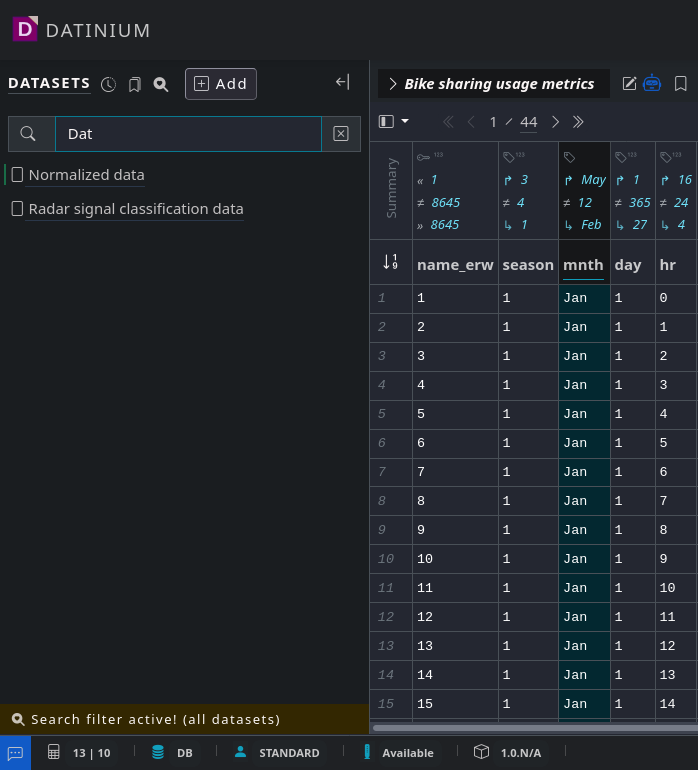Collapse the datasets side panel
The height and width of the screenshot is (770, 698).
[342, 82]
